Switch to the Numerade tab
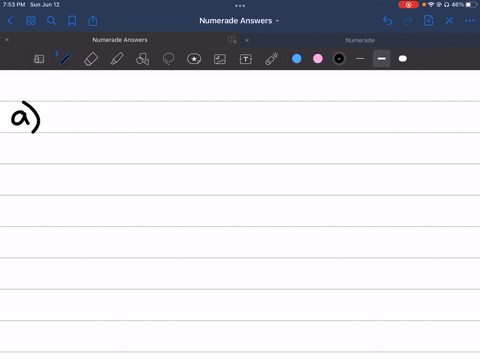The height and width of the screenshot is (360, 480). pyautogui.click(x=360, y=40)
